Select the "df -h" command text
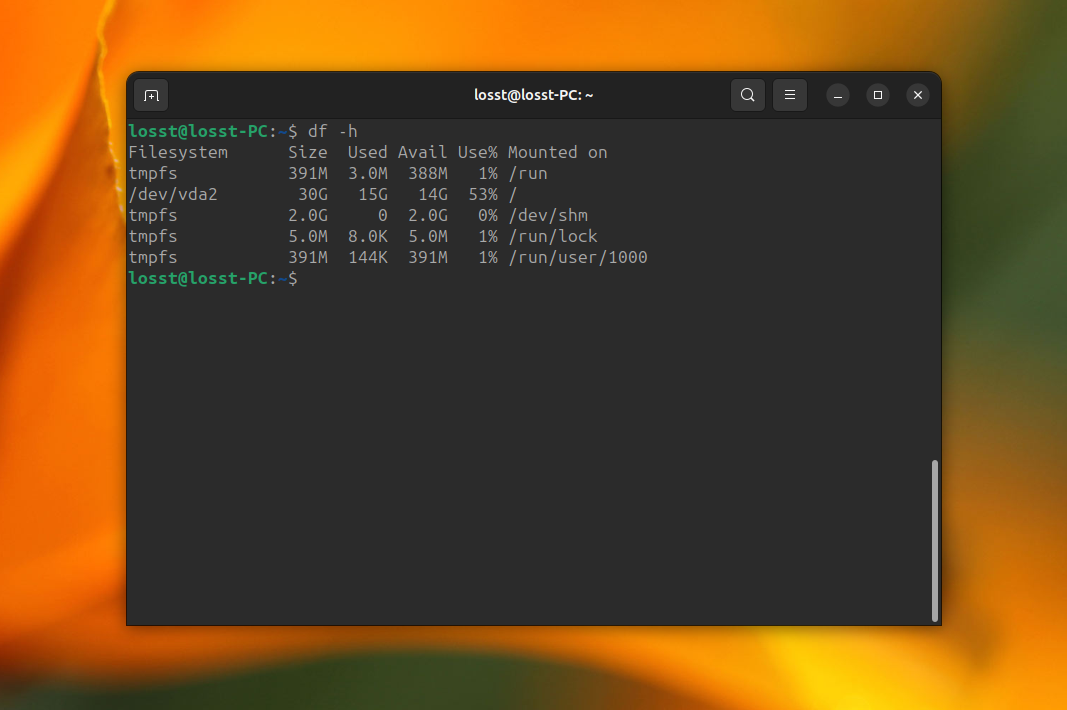 point(331,131)
